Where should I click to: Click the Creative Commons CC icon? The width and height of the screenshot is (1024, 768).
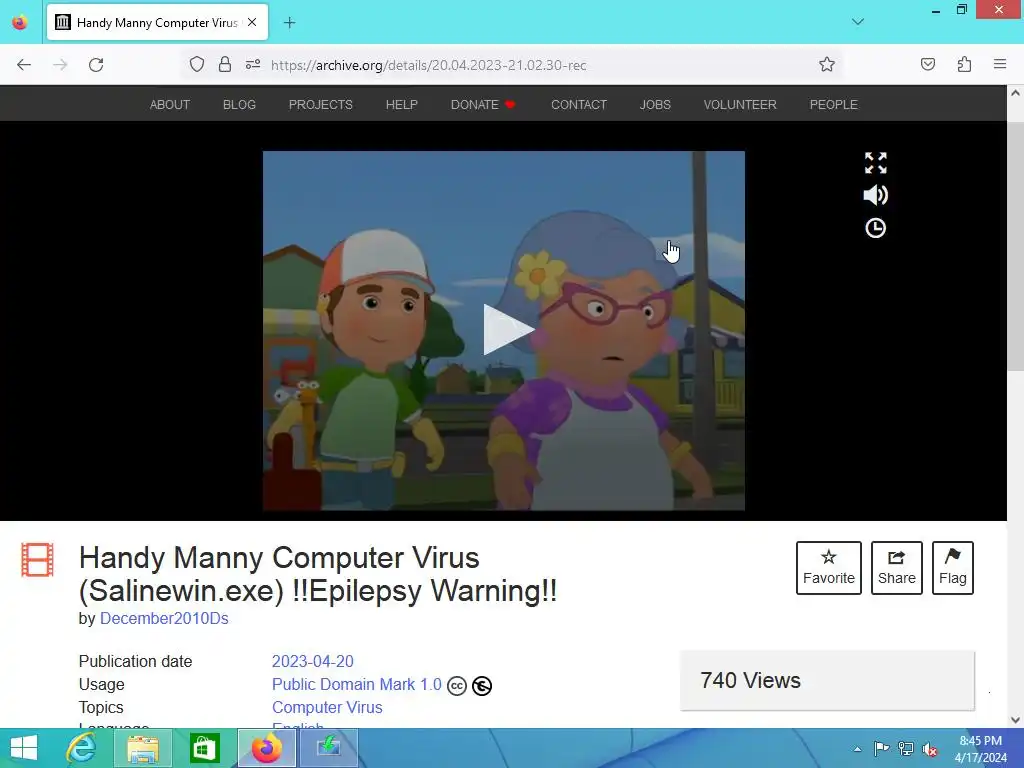pos(456,686)
